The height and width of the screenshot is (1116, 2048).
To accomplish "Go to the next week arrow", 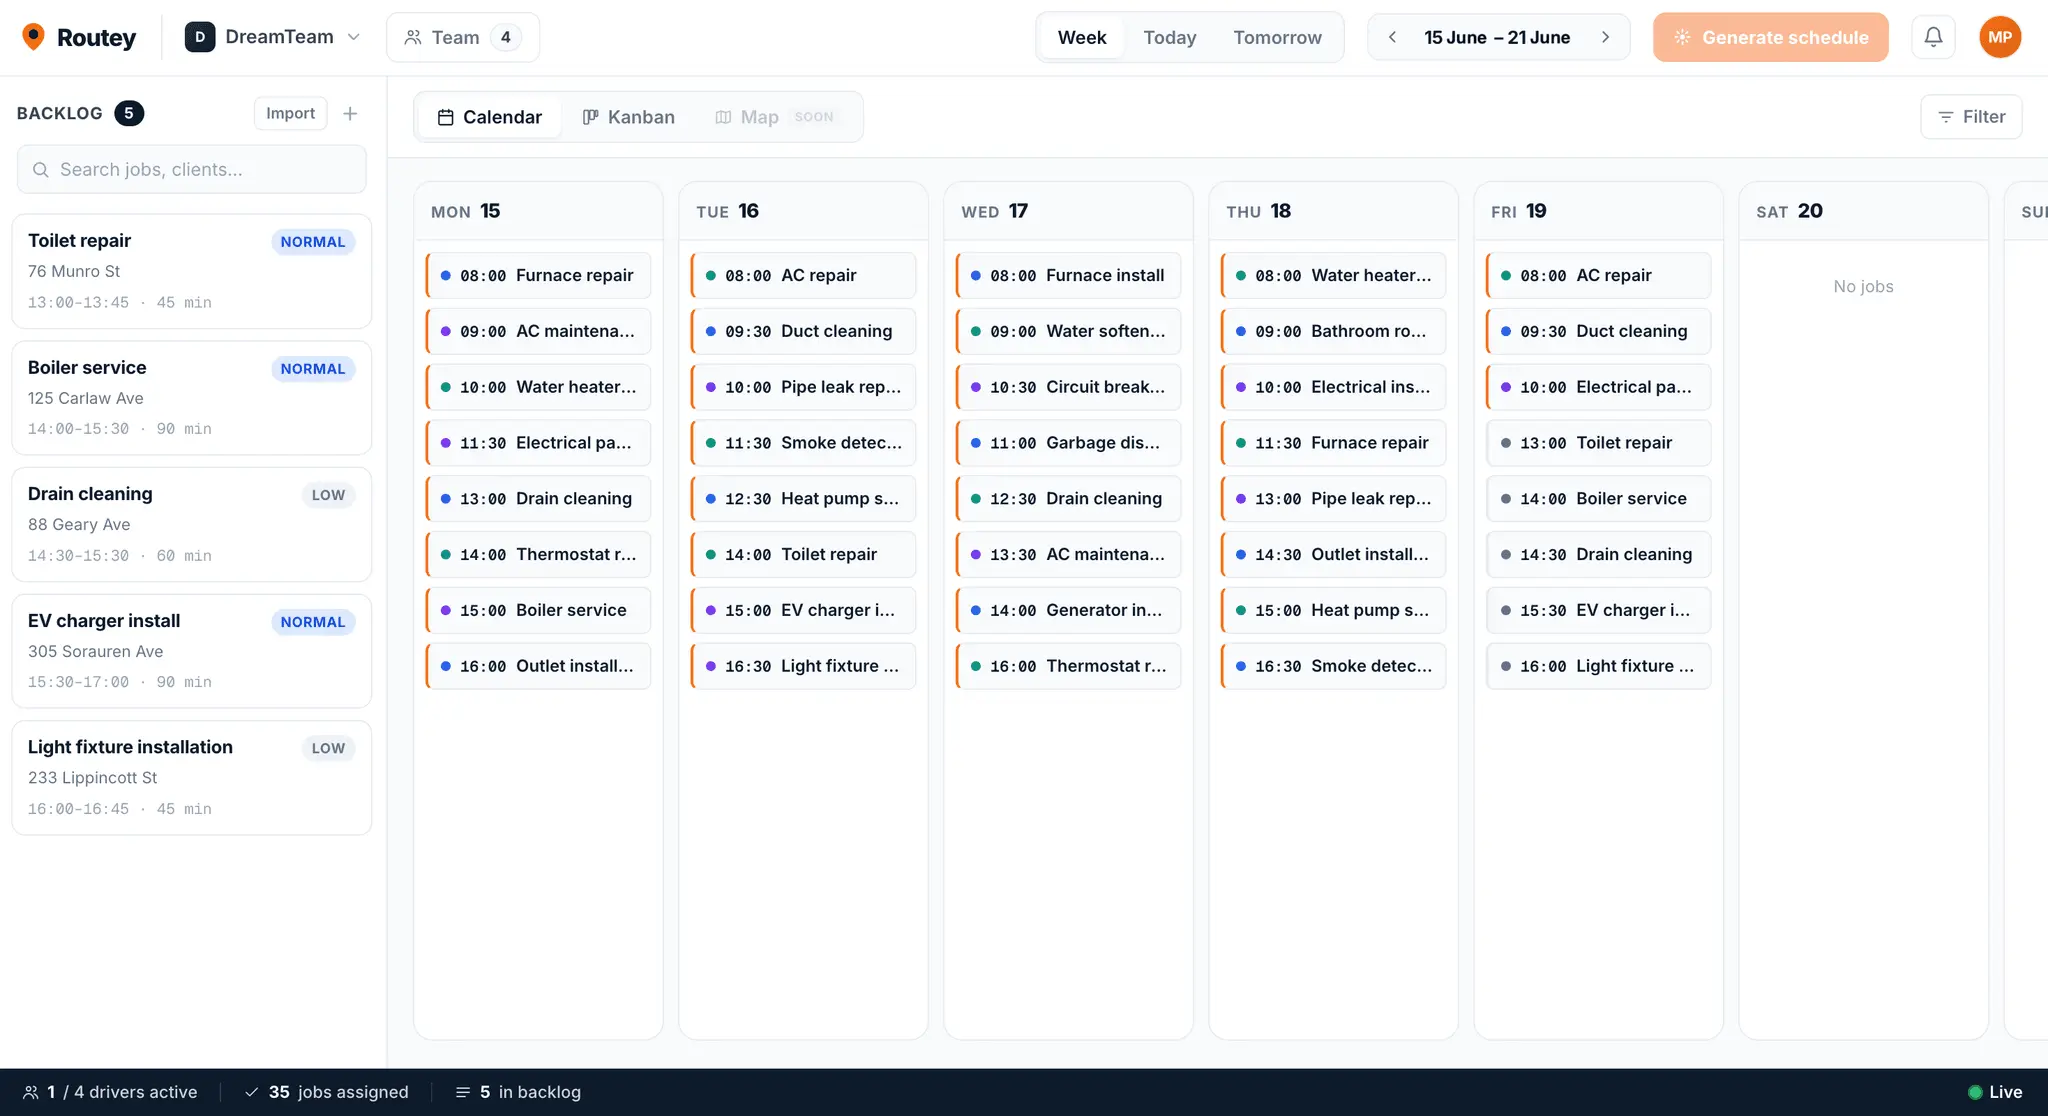I will click(1606, 37).
